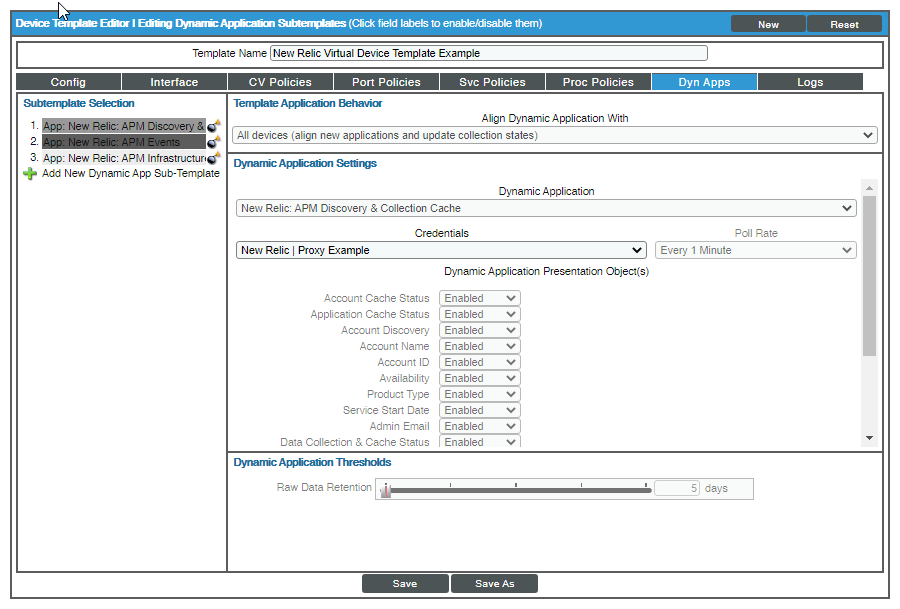Screen dimensions: 900x609
Task: Open Account Name Enabled dropdown
Action: (479, 346)
